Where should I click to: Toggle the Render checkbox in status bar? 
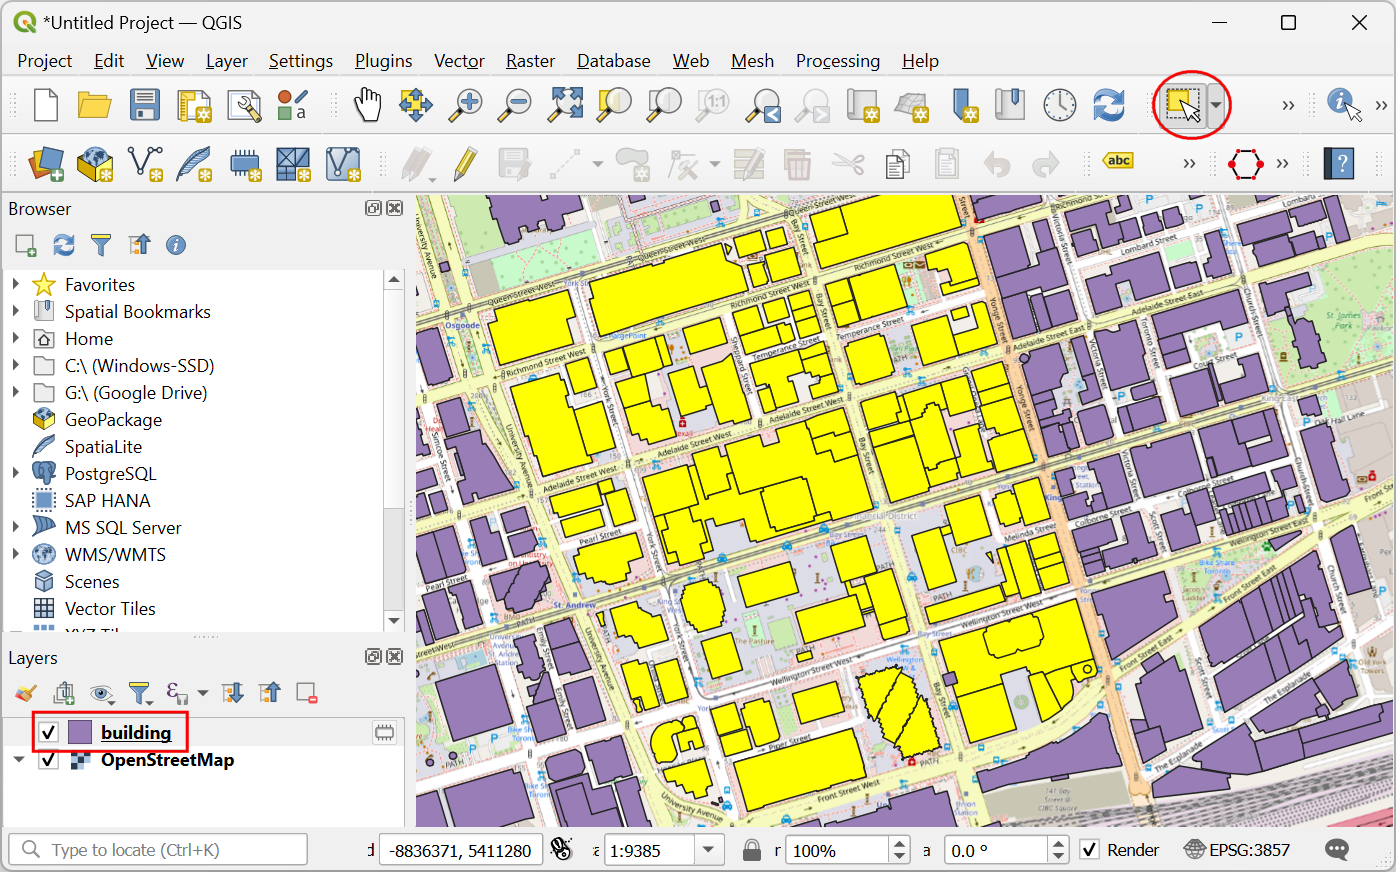1090,850
